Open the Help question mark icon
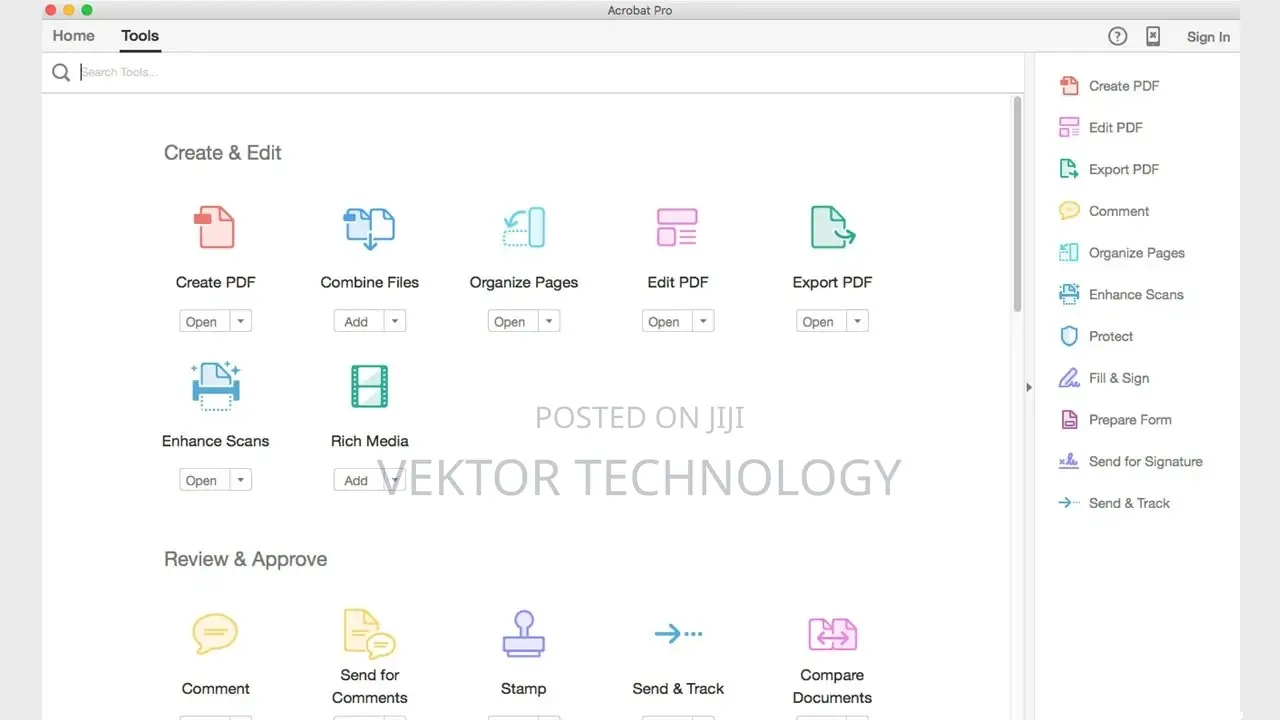This screenshot has height=720, width=1280. (x=1118, y=36)
